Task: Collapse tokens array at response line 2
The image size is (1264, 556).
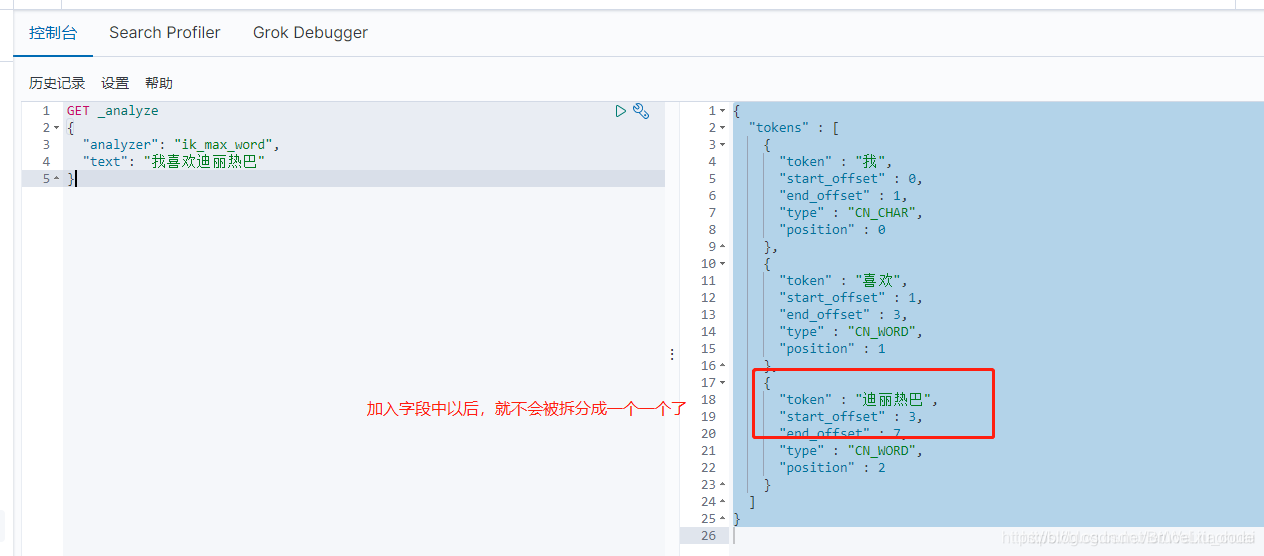Action: click(x=723, y=128)
